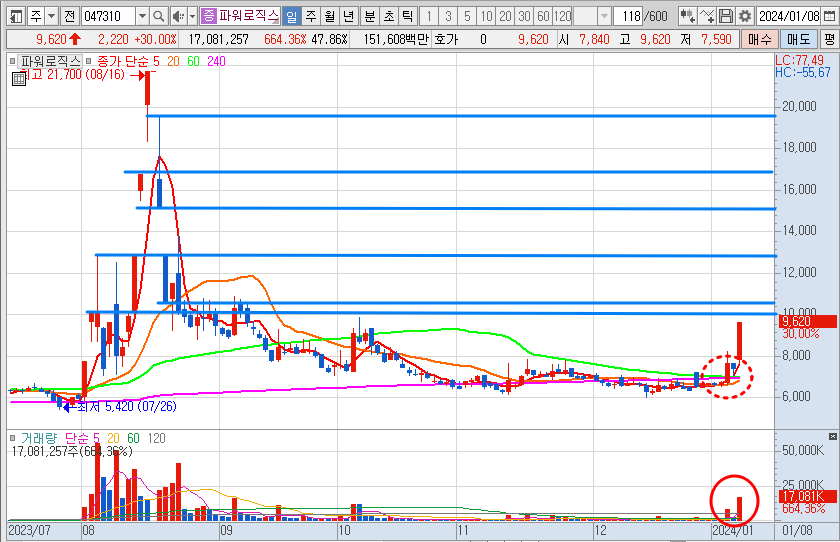This screenshot has height=542, width=840.
Task: Expand the custom interval dropdown arrow
Action: pyautogui.click(x=604, y=17)
